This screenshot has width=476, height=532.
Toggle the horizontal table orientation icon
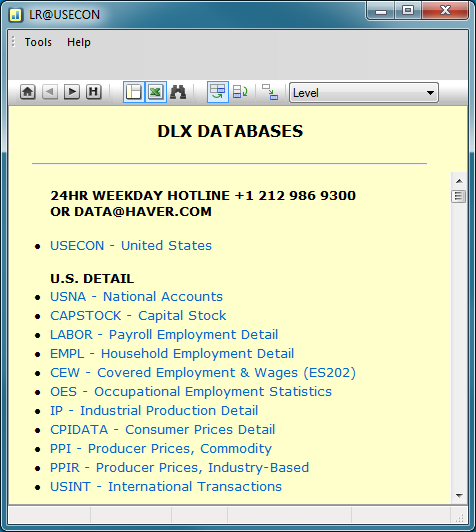(217, 92)
